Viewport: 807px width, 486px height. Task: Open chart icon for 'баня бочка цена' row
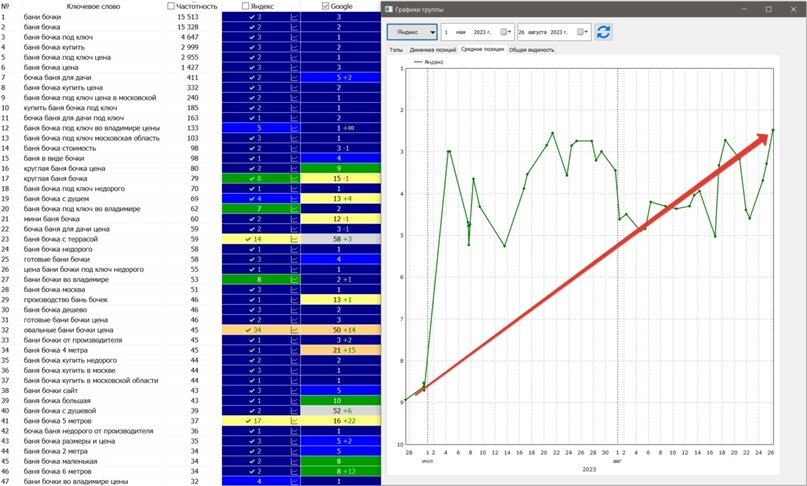point(295,67)
